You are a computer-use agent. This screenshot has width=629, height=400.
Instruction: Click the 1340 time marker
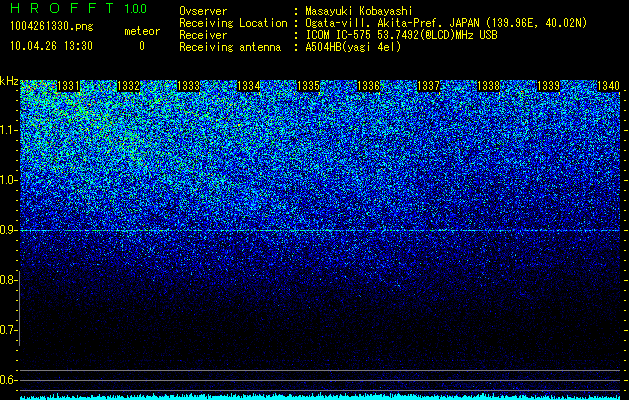[608, 86]
